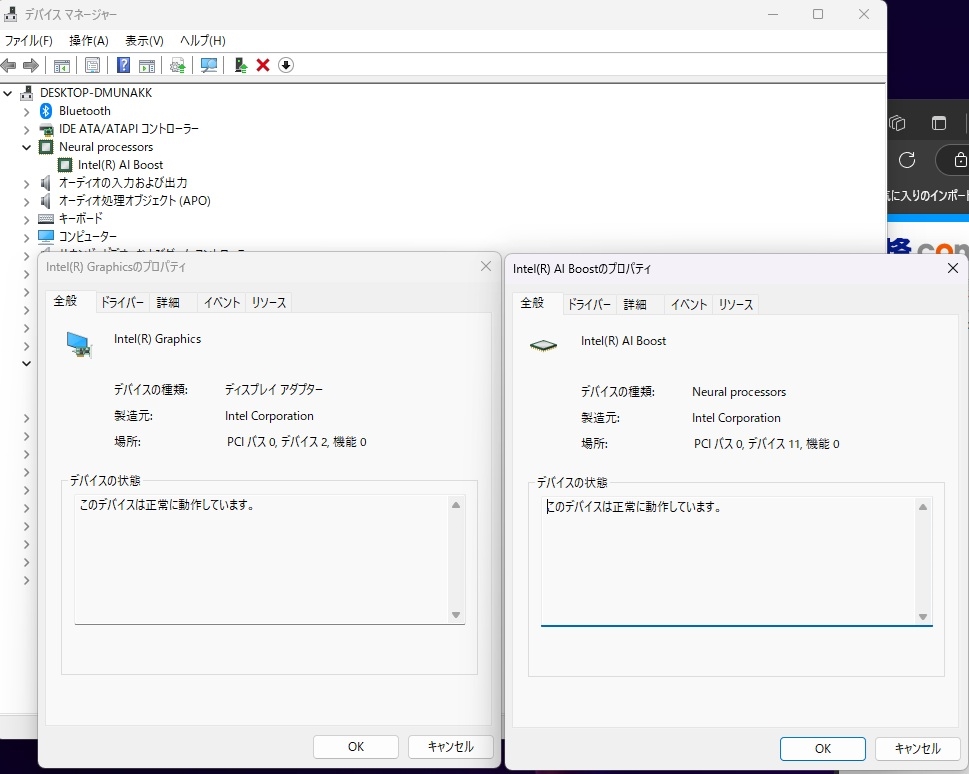
Task: Click the Bluetooth icon in the device tree
Action: [x=46, y=111]
